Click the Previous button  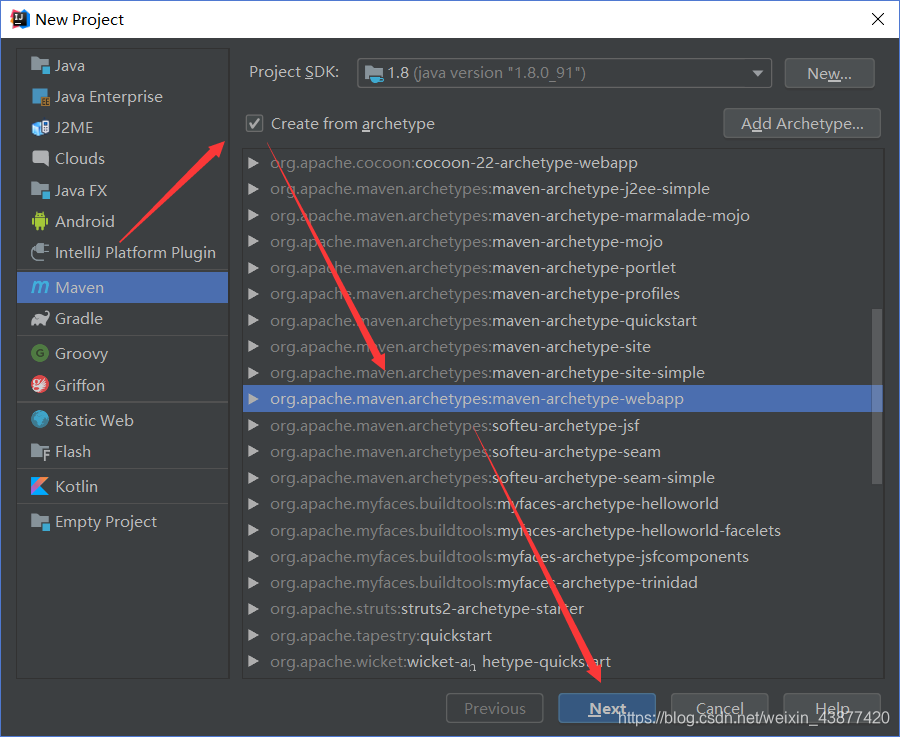(x=495, y=708)
